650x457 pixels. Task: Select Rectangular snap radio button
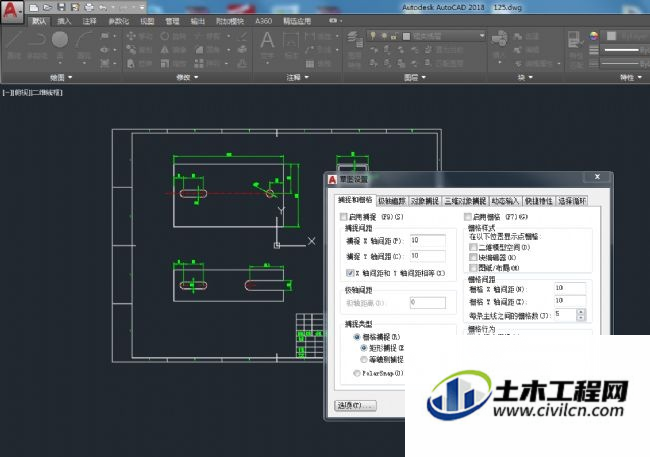pos(364,348)
